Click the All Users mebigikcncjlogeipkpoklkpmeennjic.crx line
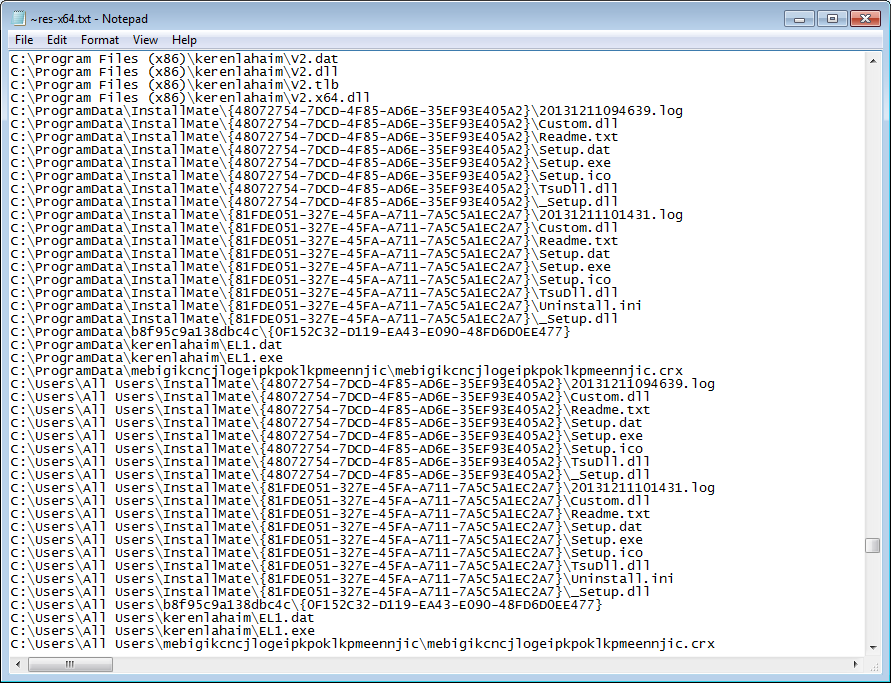 [x=363, y=644]
